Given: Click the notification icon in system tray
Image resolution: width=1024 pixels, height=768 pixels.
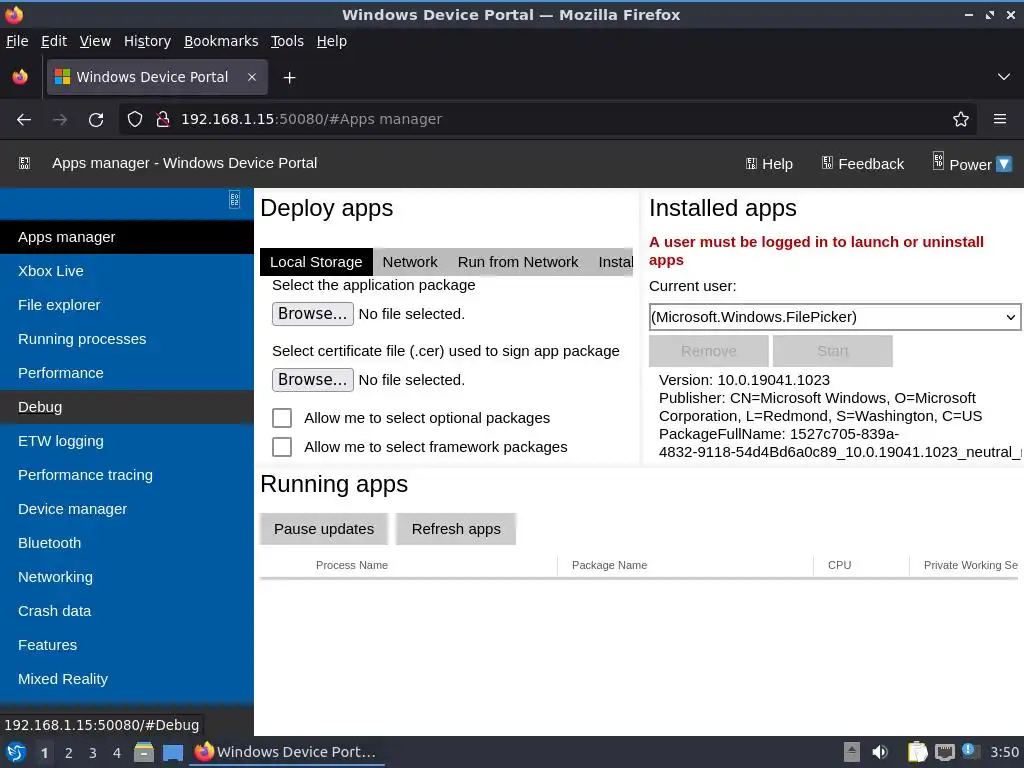Looking at the screenshot, I should (970, 751).
